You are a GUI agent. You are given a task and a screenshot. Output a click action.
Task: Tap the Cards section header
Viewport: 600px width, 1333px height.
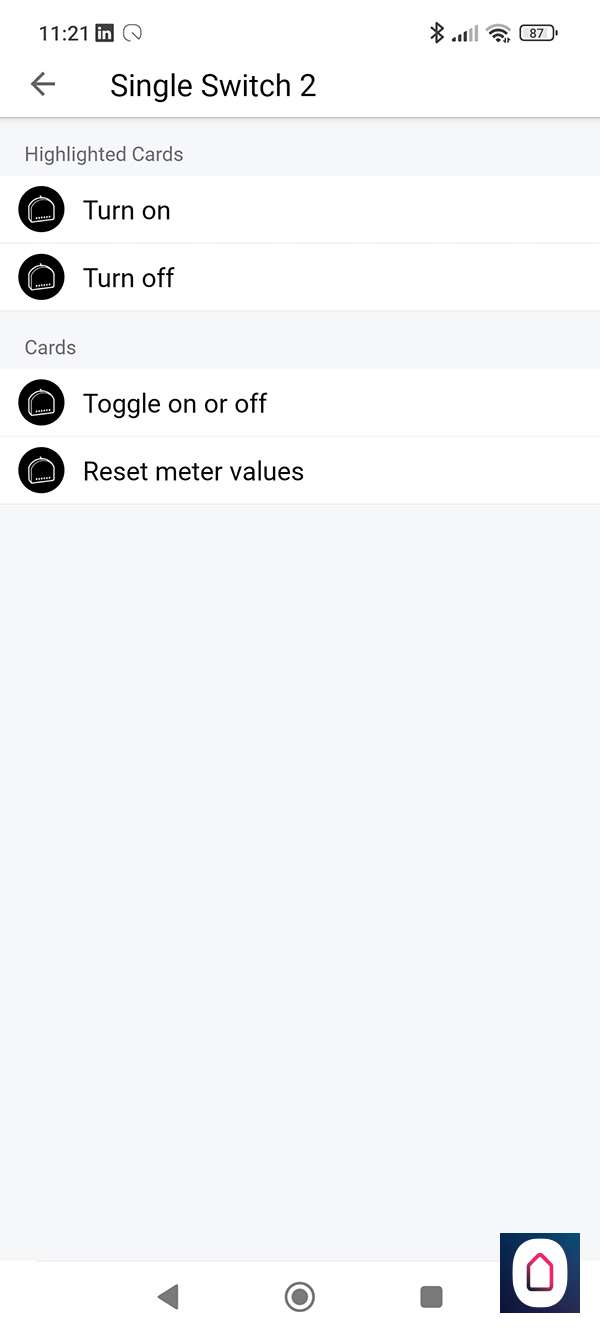(x=50, y=347)
